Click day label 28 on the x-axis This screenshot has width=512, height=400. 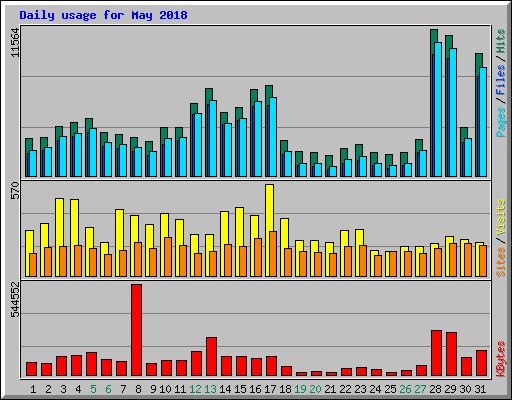pos(435,389)
